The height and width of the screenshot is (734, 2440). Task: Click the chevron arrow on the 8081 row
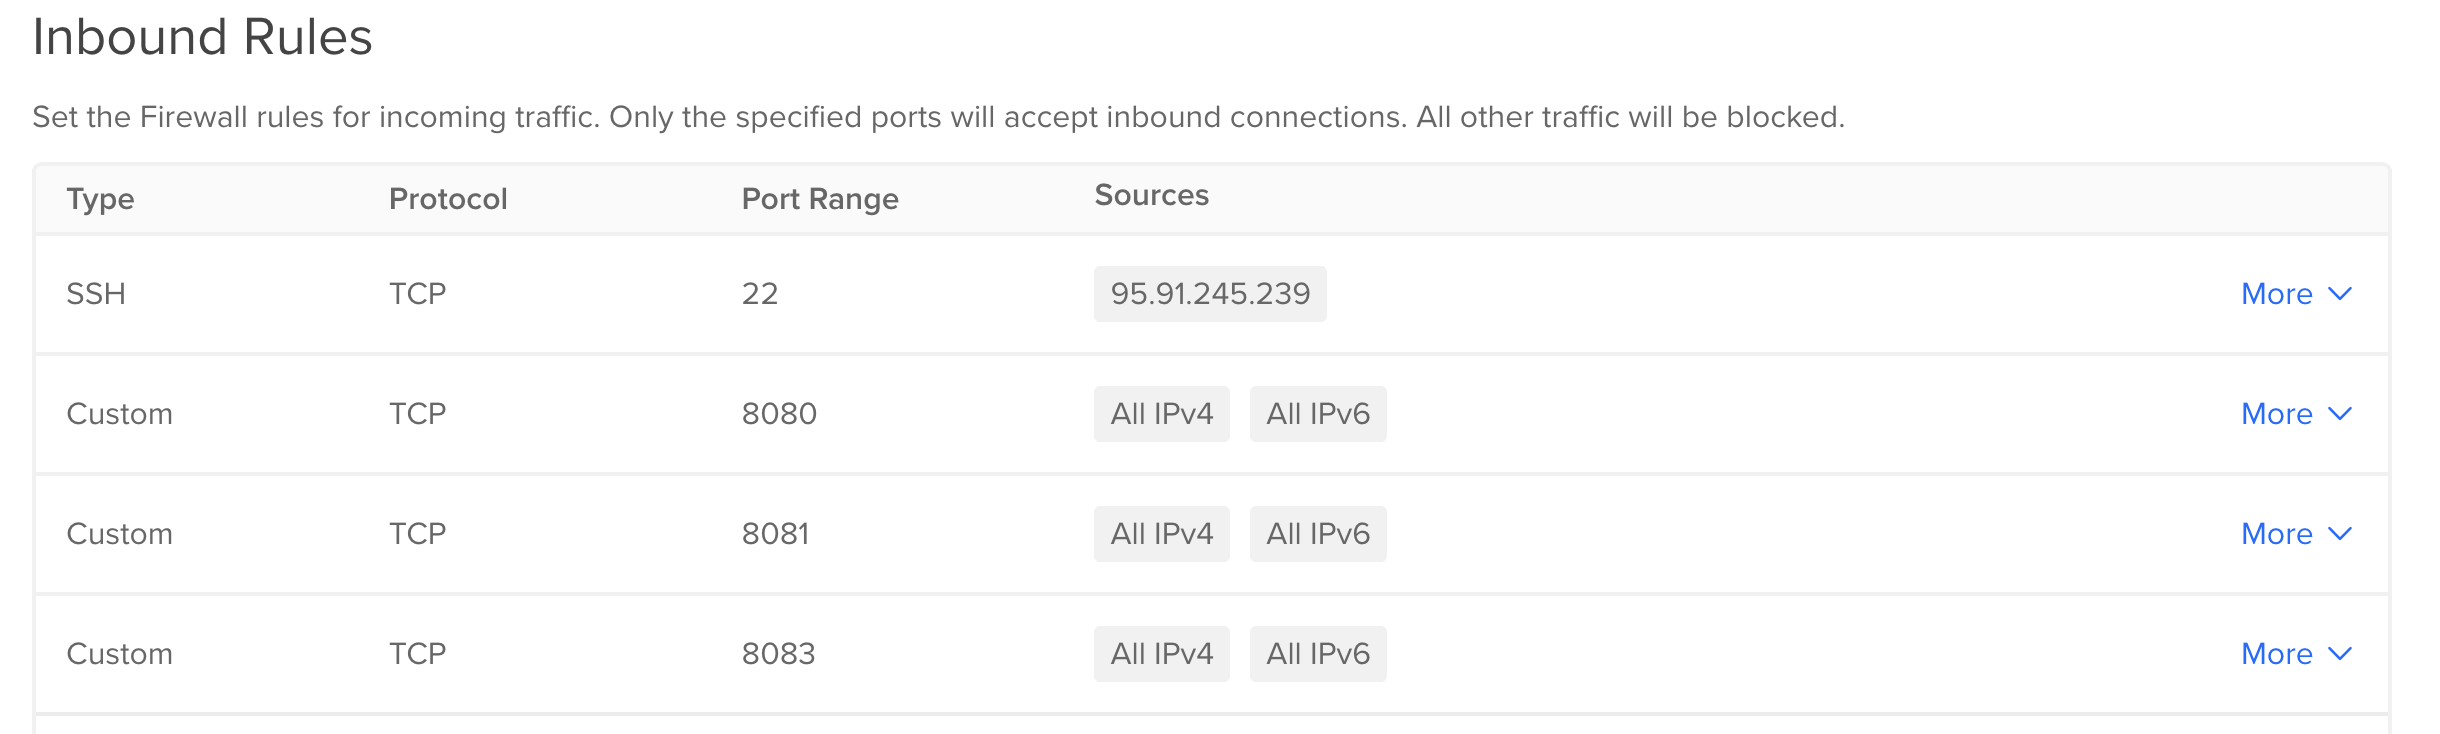[x=2340, y=534]
